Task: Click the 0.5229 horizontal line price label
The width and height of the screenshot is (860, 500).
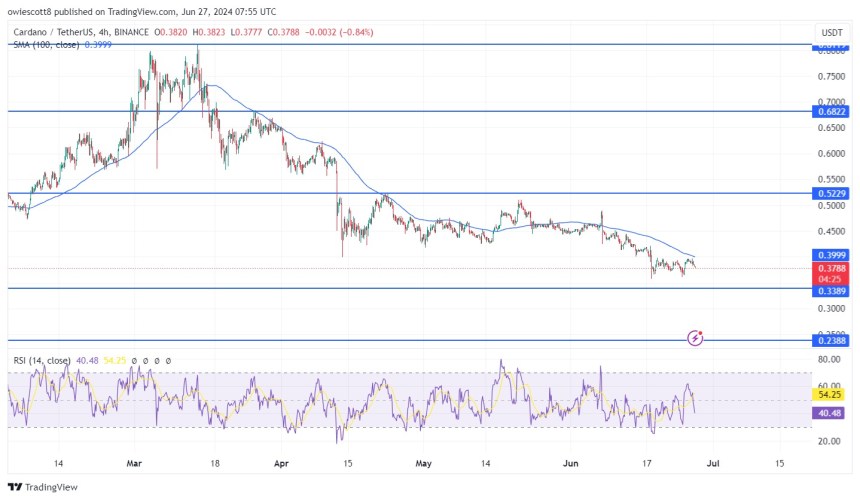Action: point(833,193)
